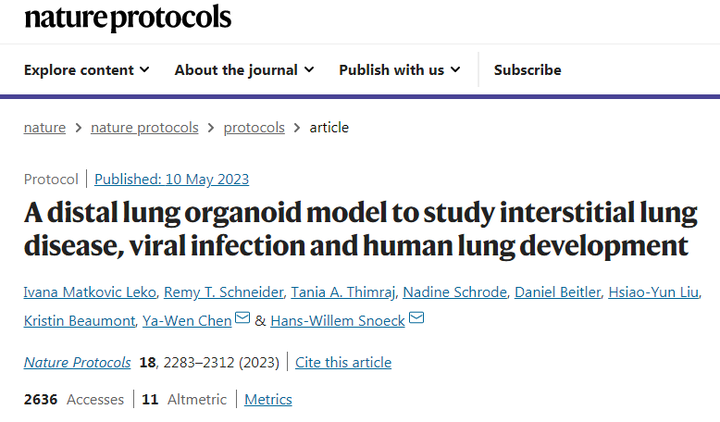This screenshot has height=422, width=720.
Task: Go to the nature breadcrumb link
Action: 45,127
